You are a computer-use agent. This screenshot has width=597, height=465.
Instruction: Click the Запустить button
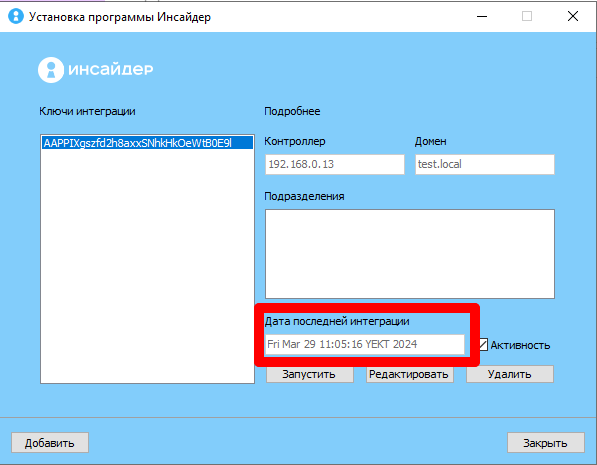310,374
